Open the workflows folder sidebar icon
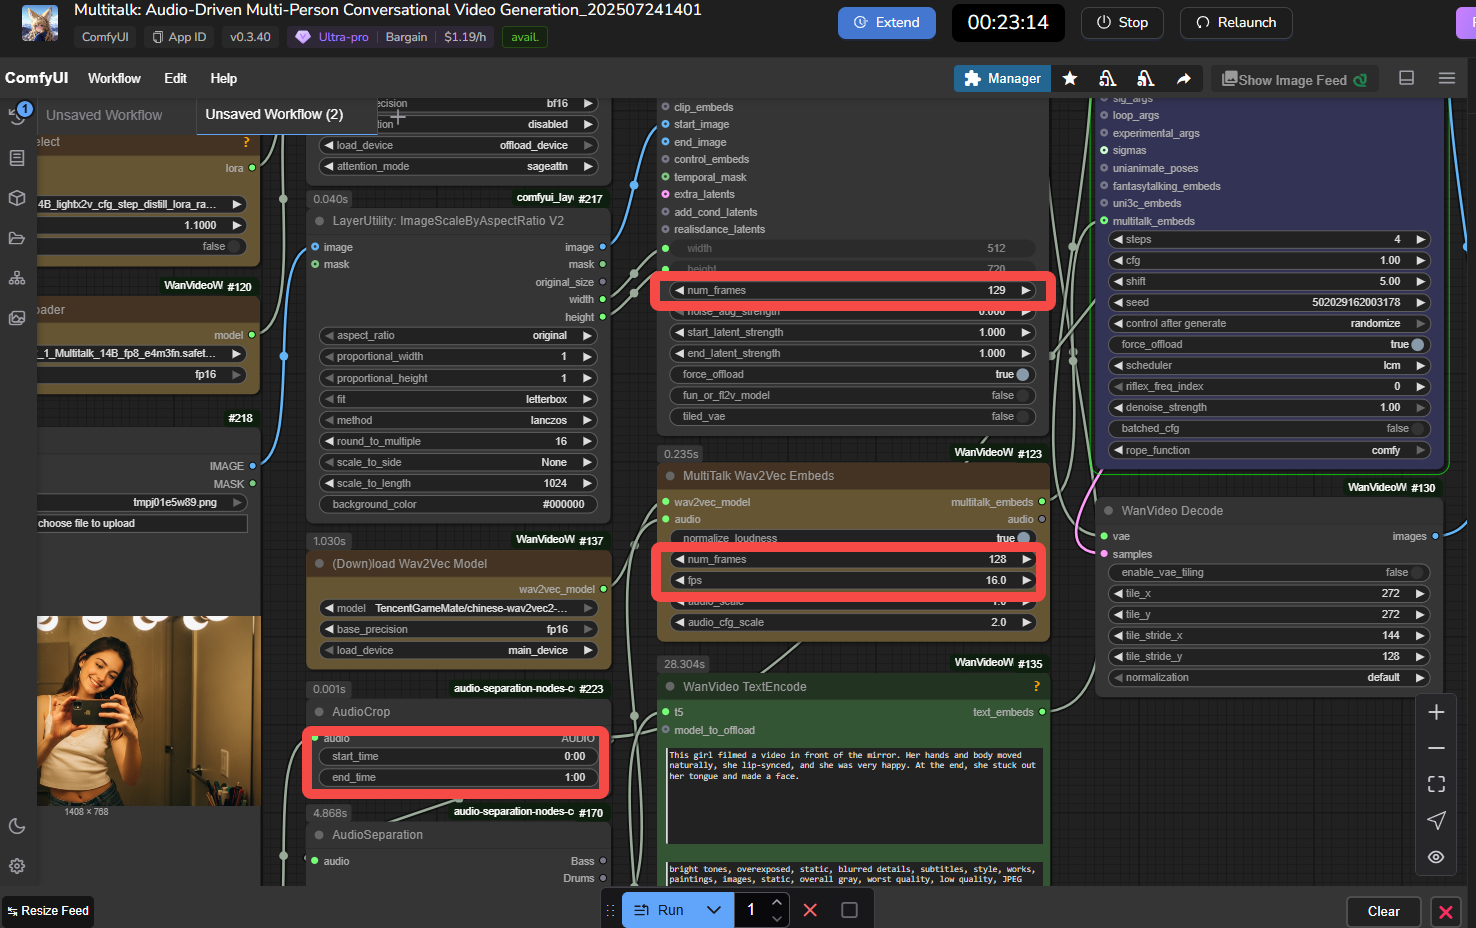1476x928 pixels. [17, 238]
